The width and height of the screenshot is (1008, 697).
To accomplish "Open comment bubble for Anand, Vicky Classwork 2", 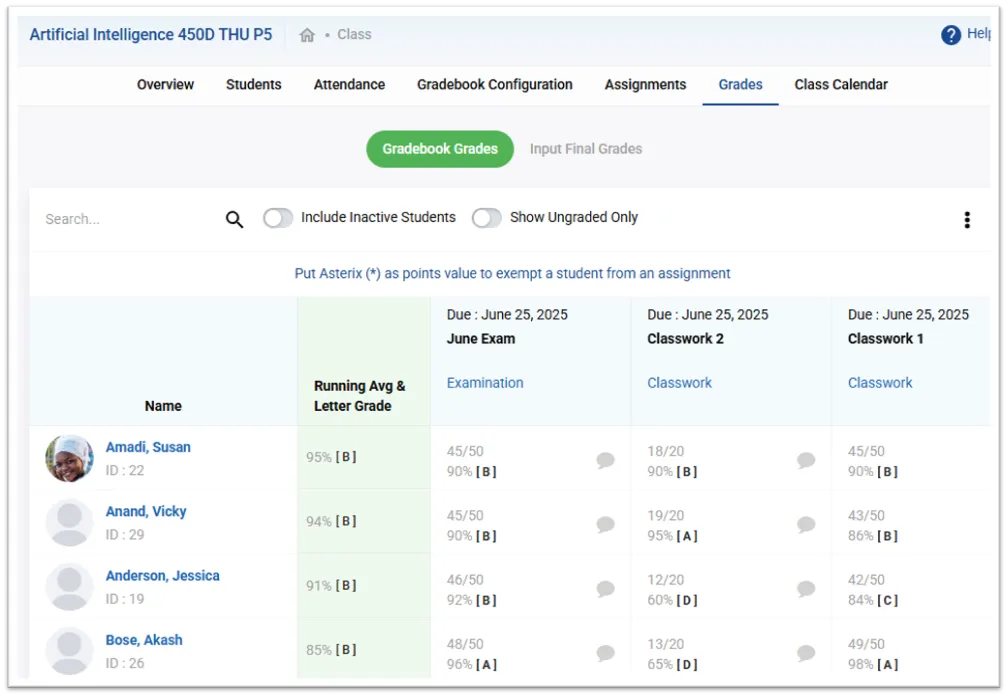I will tap(806, 525).
